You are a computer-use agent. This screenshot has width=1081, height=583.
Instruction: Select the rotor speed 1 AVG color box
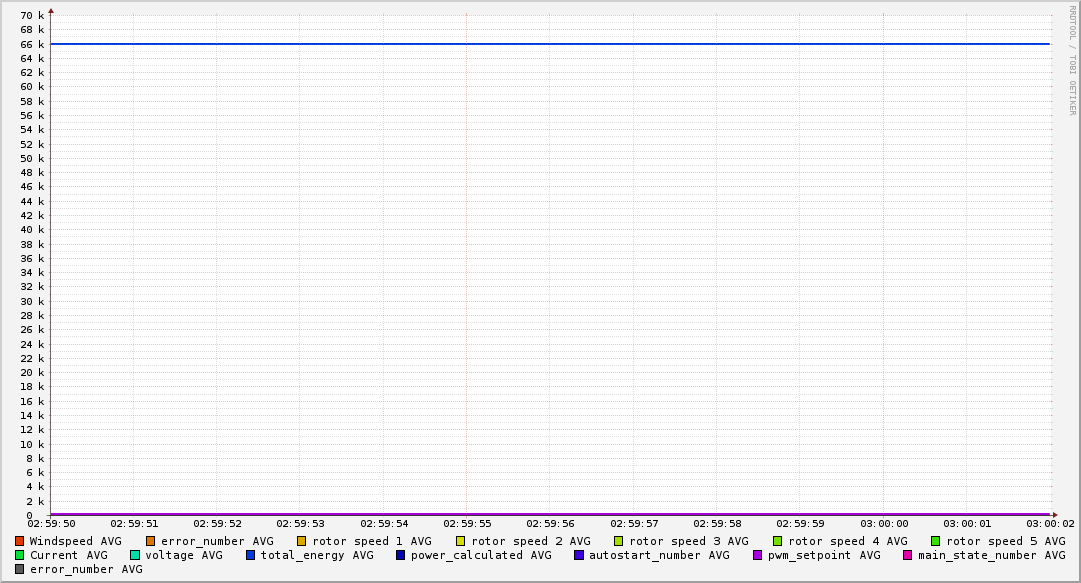[301, 541]
